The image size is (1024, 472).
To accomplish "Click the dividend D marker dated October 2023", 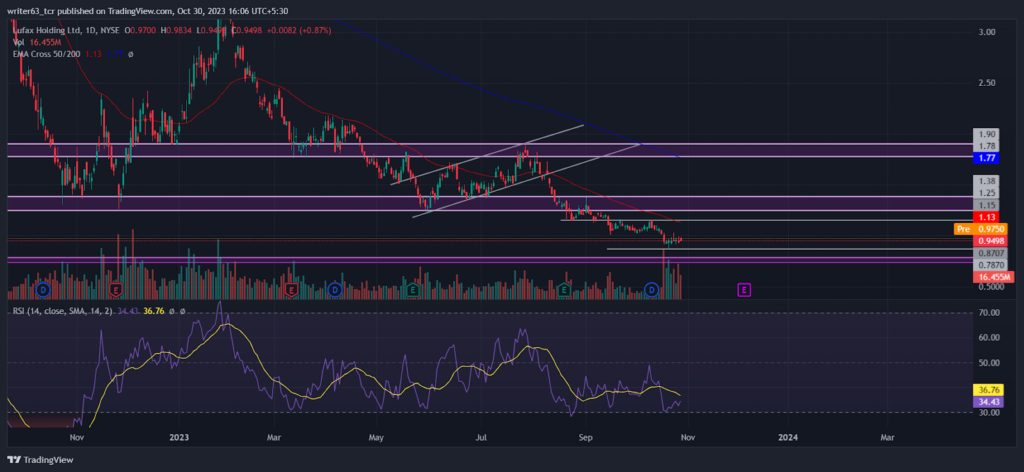I will click(x=651, y=289).
